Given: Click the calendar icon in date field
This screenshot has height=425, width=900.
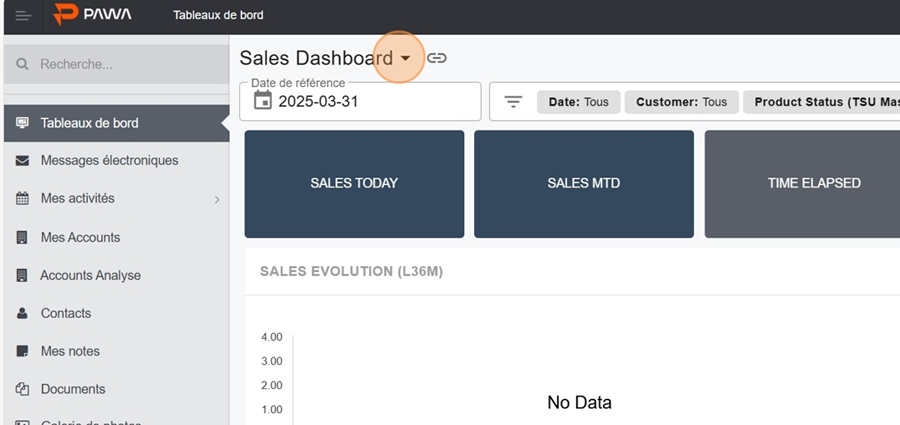Looking at the screenshot, I should click(263, 101).
